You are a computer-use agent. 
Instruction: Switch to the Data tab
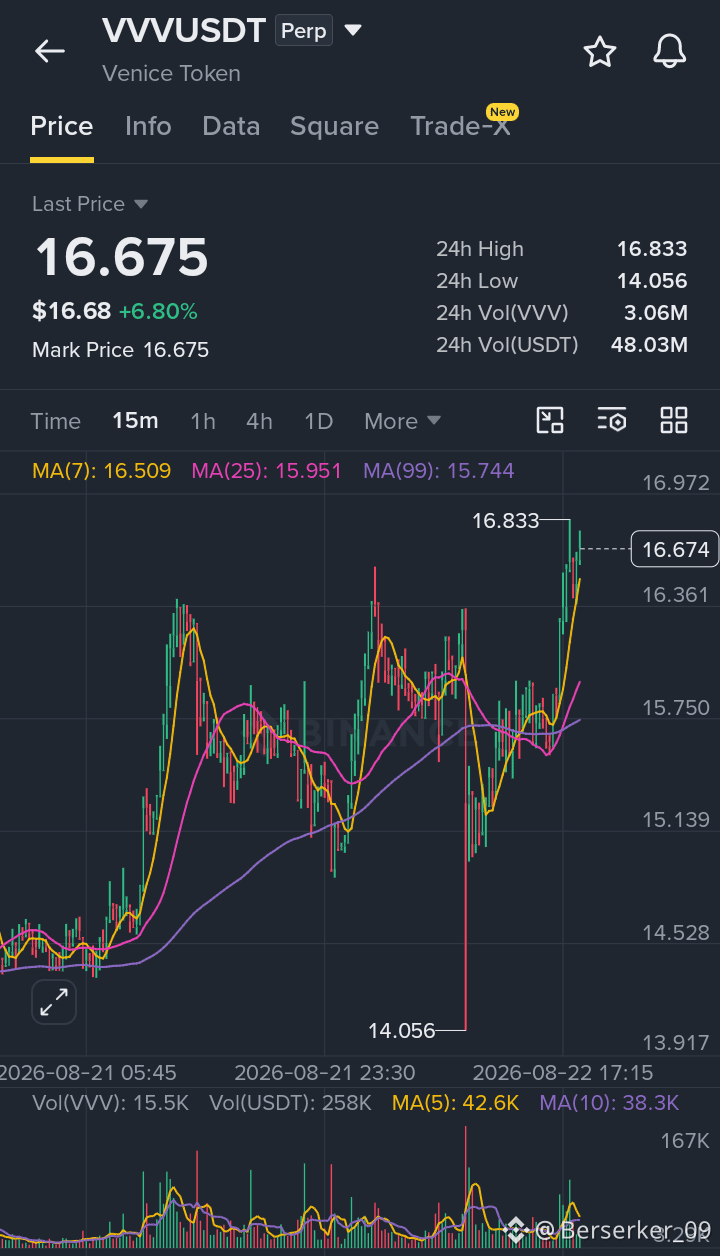point(231,126)
